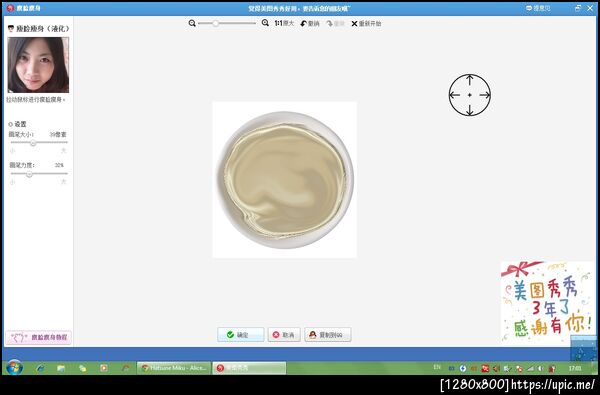Click the EN language indicator in the tray
This screenshot has height=395, width=600.
tap(437, 367)
